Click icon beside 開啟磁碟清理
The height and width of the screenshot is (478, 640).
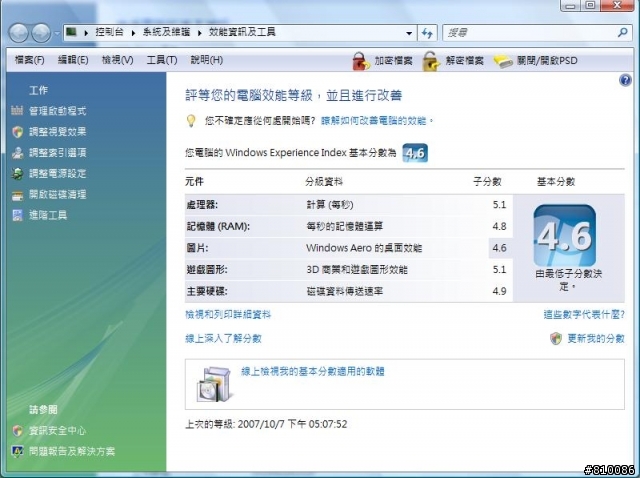point(17,195)
